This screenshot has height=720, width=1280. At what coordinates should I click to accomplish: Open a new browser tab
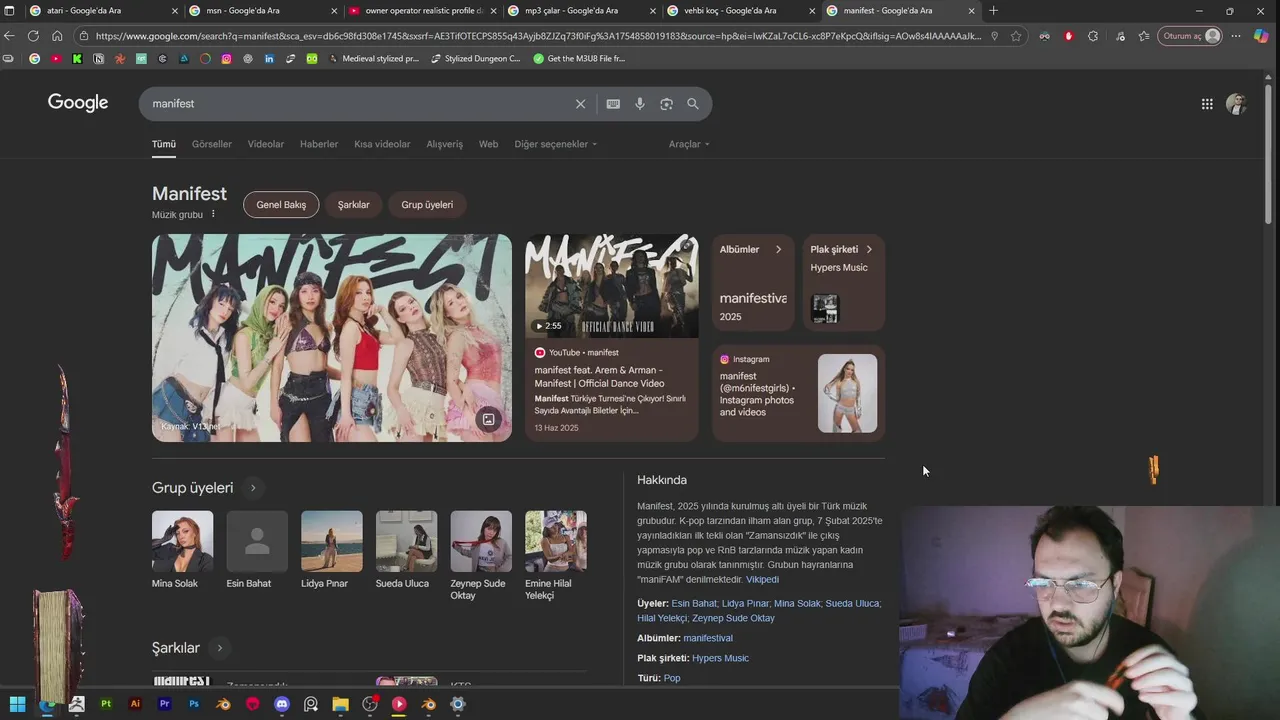click(x=993, y=11)
